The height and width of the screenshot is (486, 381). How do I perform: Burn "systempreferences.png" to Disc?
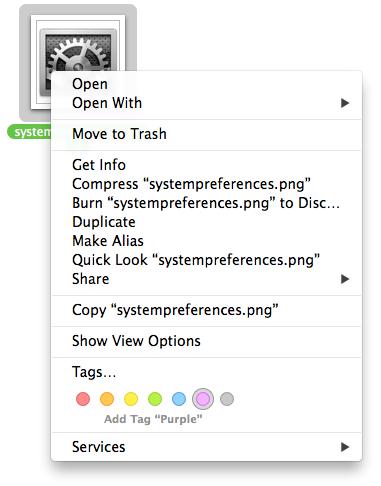207,203
